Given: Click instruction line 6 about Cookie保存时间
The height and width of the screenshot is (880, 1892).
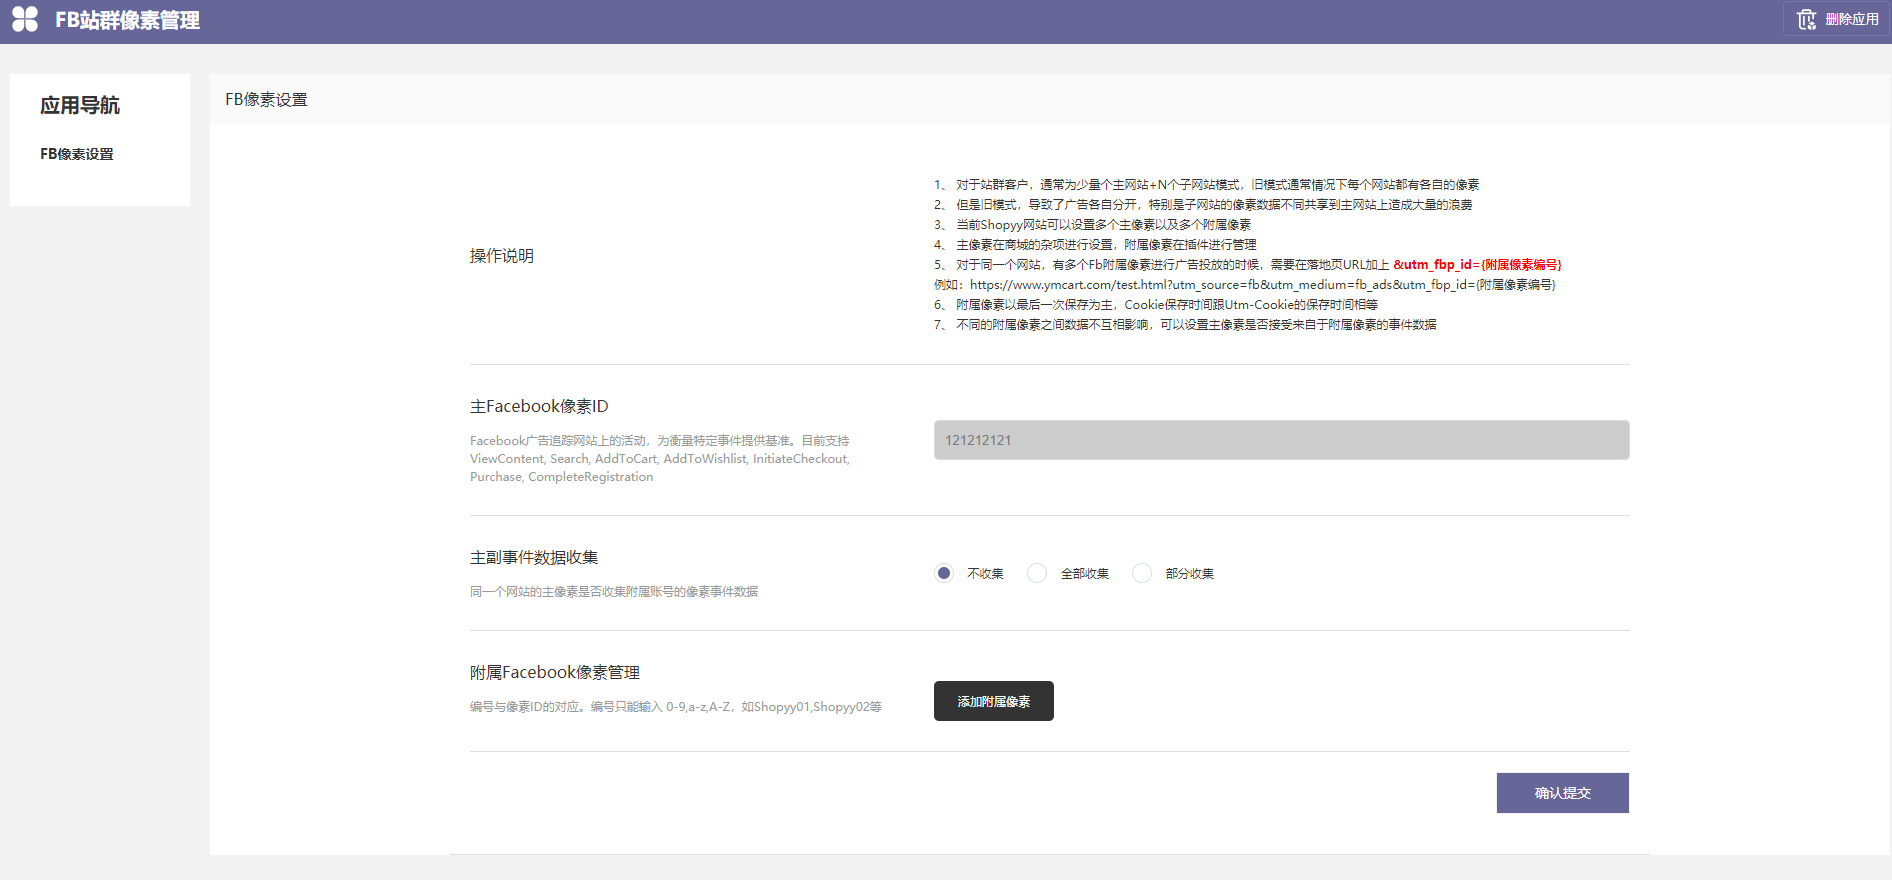Looking at the screenshot, I should [1155, 304].
